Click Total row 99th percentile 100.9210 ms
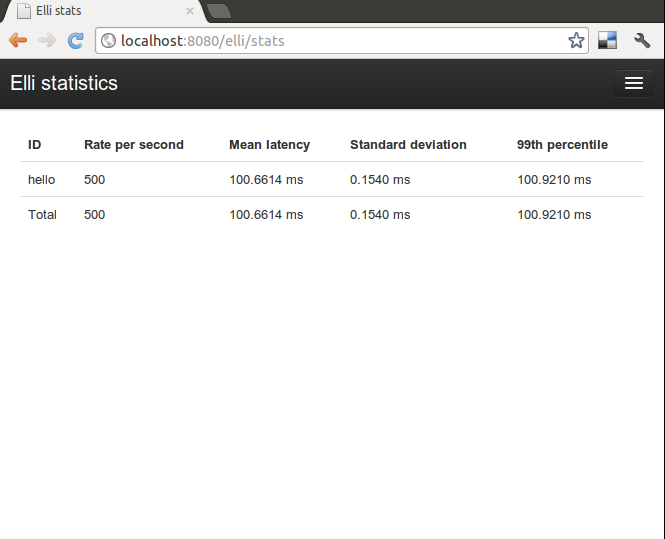665x539 pixels. pos(554,215)
